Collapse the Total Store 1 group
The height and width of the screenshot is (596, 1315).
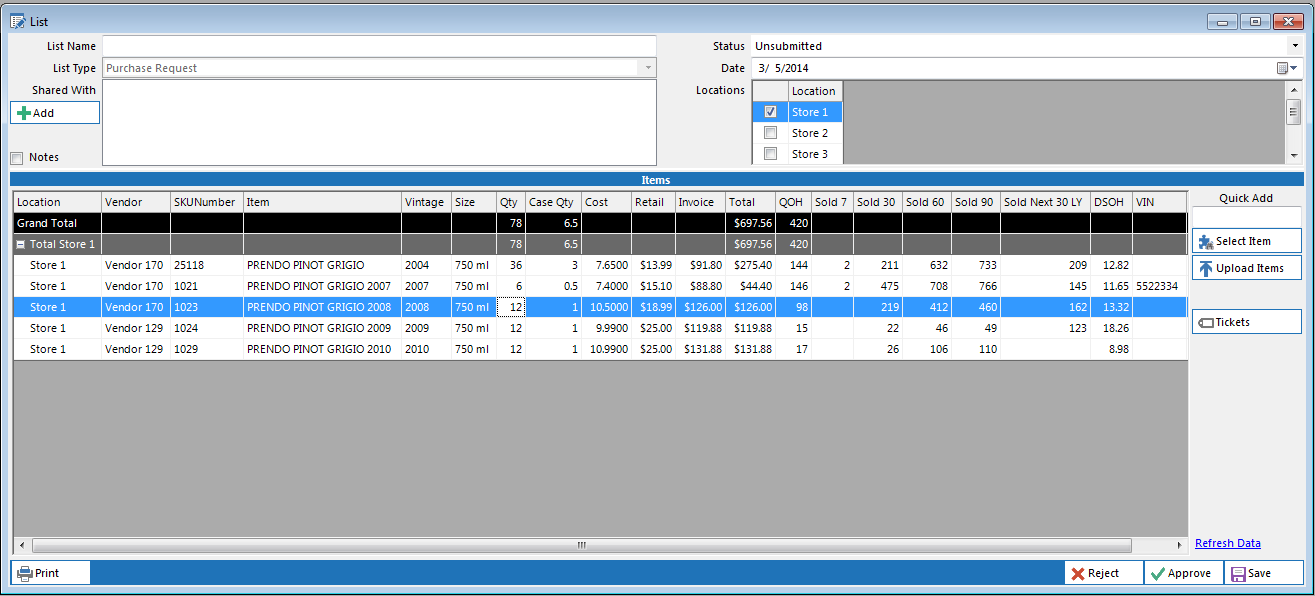(x=21, y=244)
